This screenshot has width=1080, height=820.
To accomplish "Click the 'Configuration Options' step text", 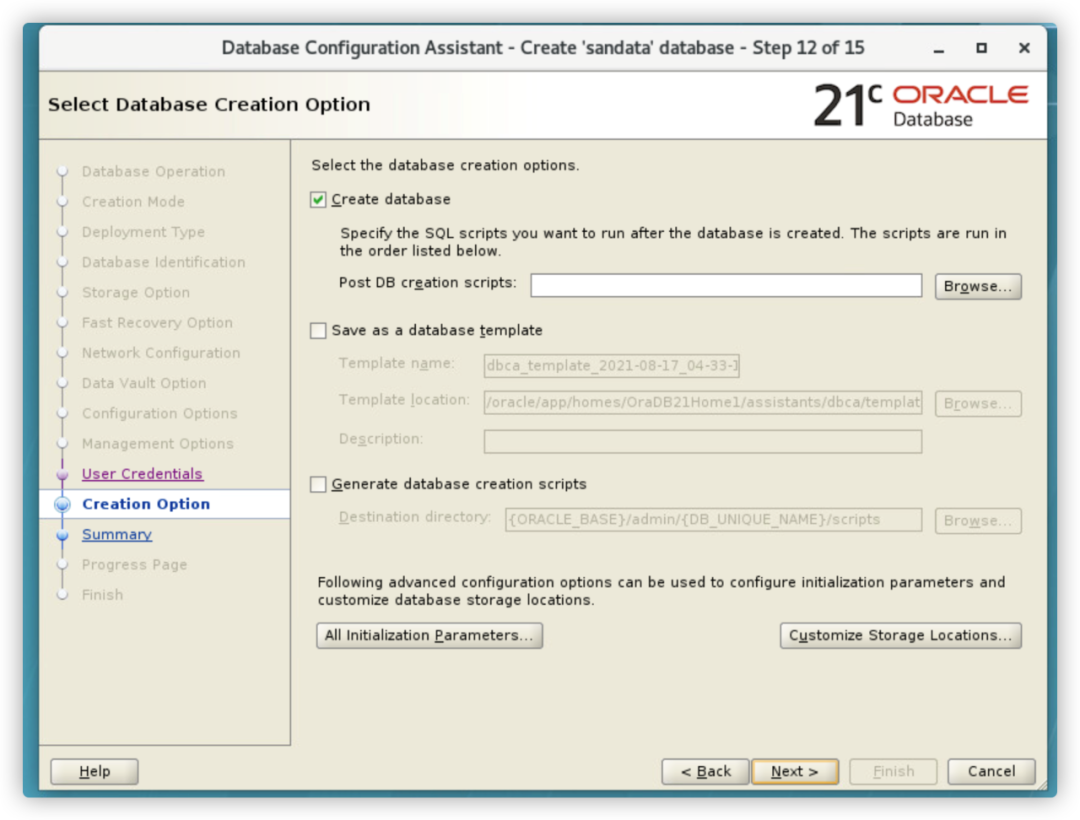I will tap(159, 414).
